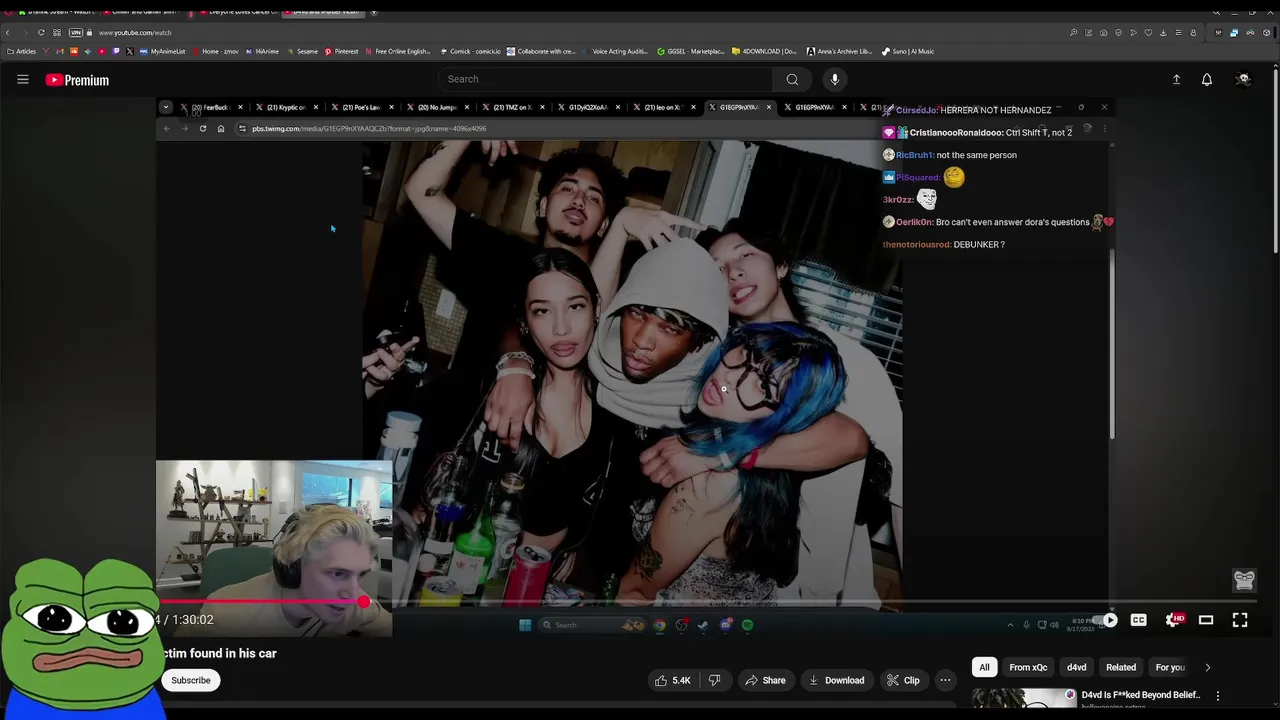Toggle closed captions with the CC button
1280x720 pixels.
[1138, 620]
